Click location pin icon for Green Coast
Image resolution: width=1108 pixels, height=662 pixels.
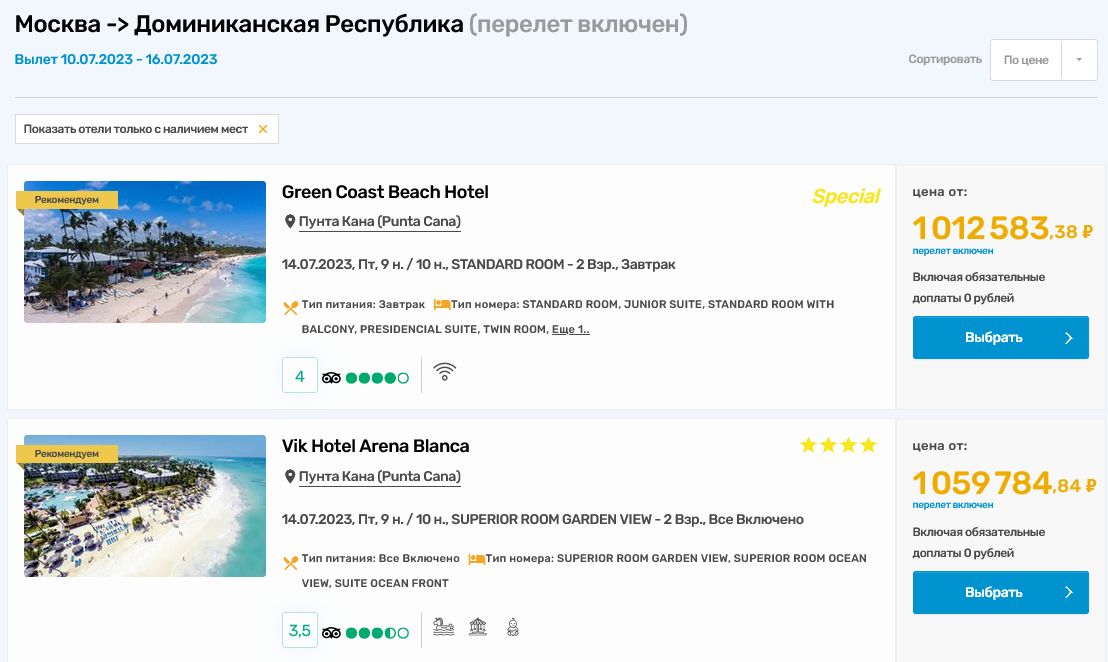tap(290, 222)
